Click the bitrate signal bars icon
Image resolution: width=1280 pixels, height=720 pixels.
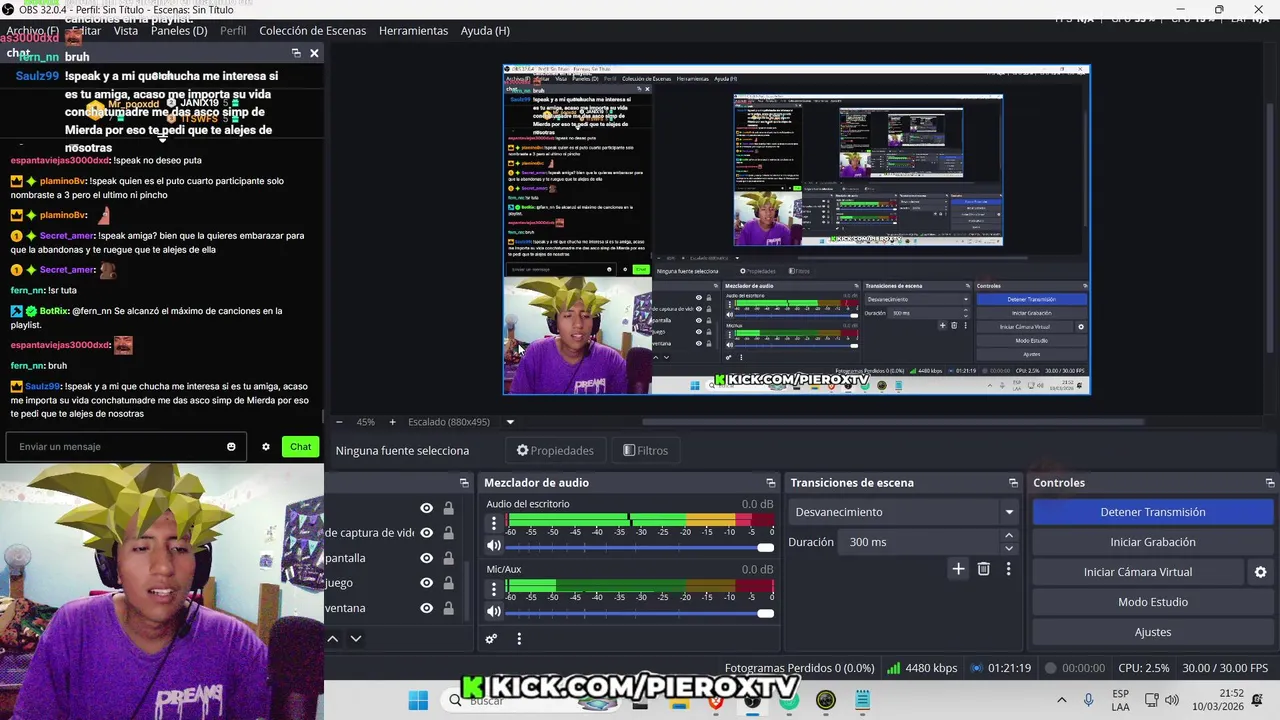pos(893,668)
